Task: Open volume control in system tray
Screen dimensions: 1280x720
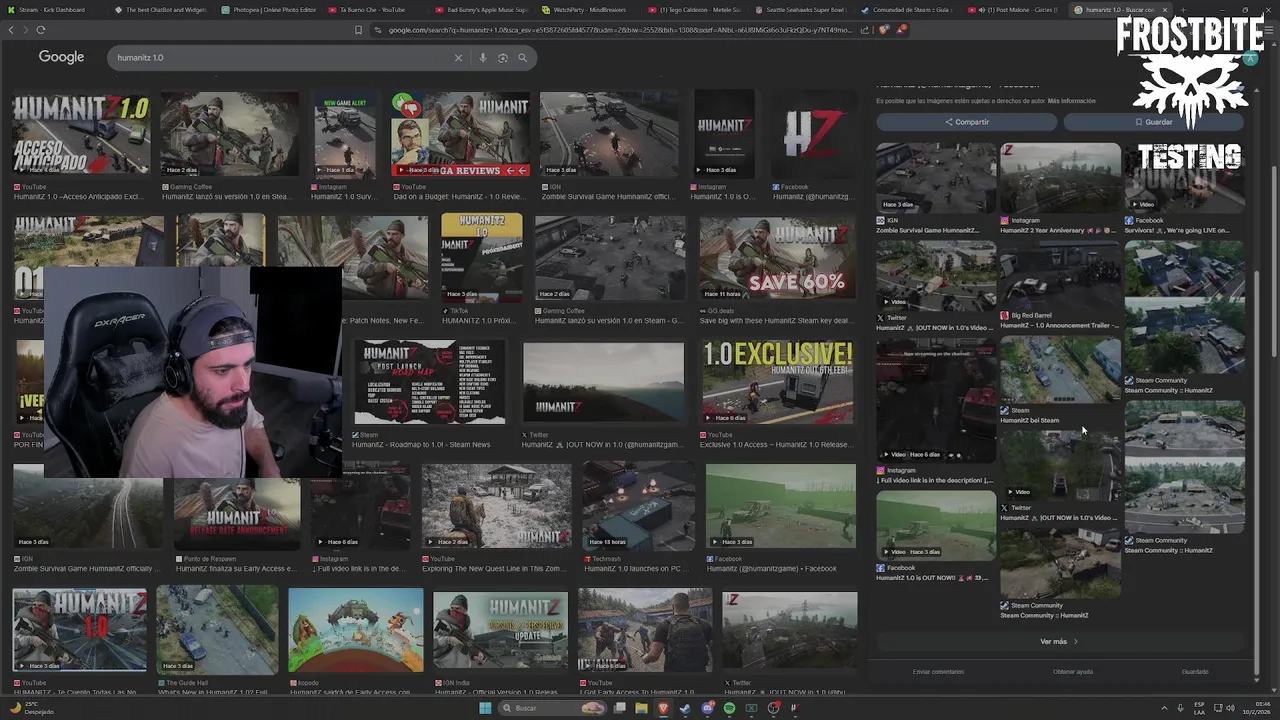Action: 1228,708
